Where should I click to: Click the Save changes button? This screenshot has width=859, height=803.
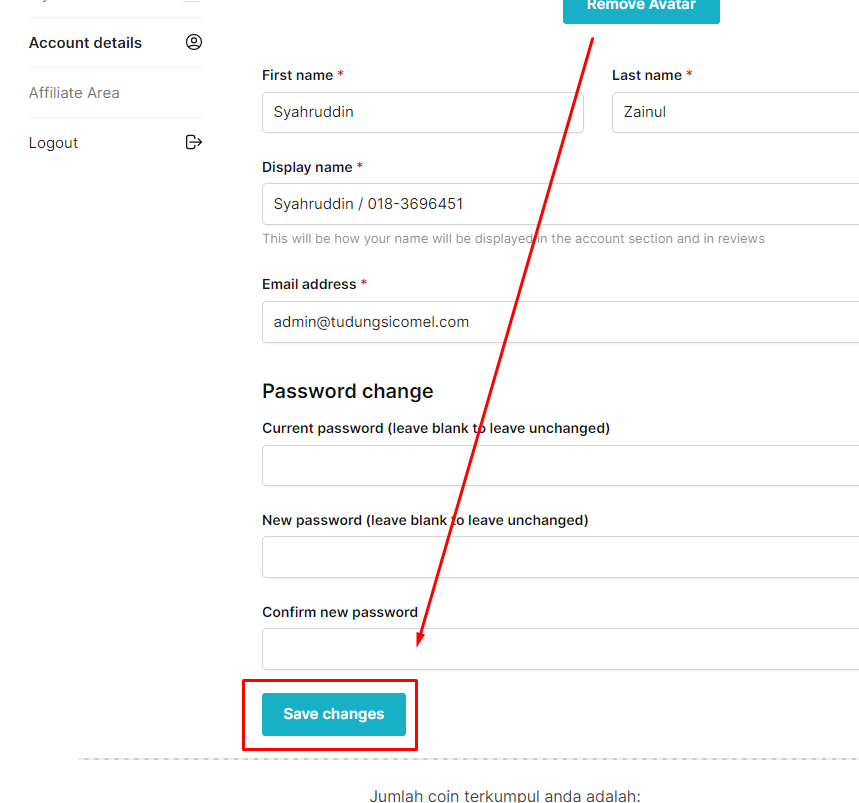(334, 714)
